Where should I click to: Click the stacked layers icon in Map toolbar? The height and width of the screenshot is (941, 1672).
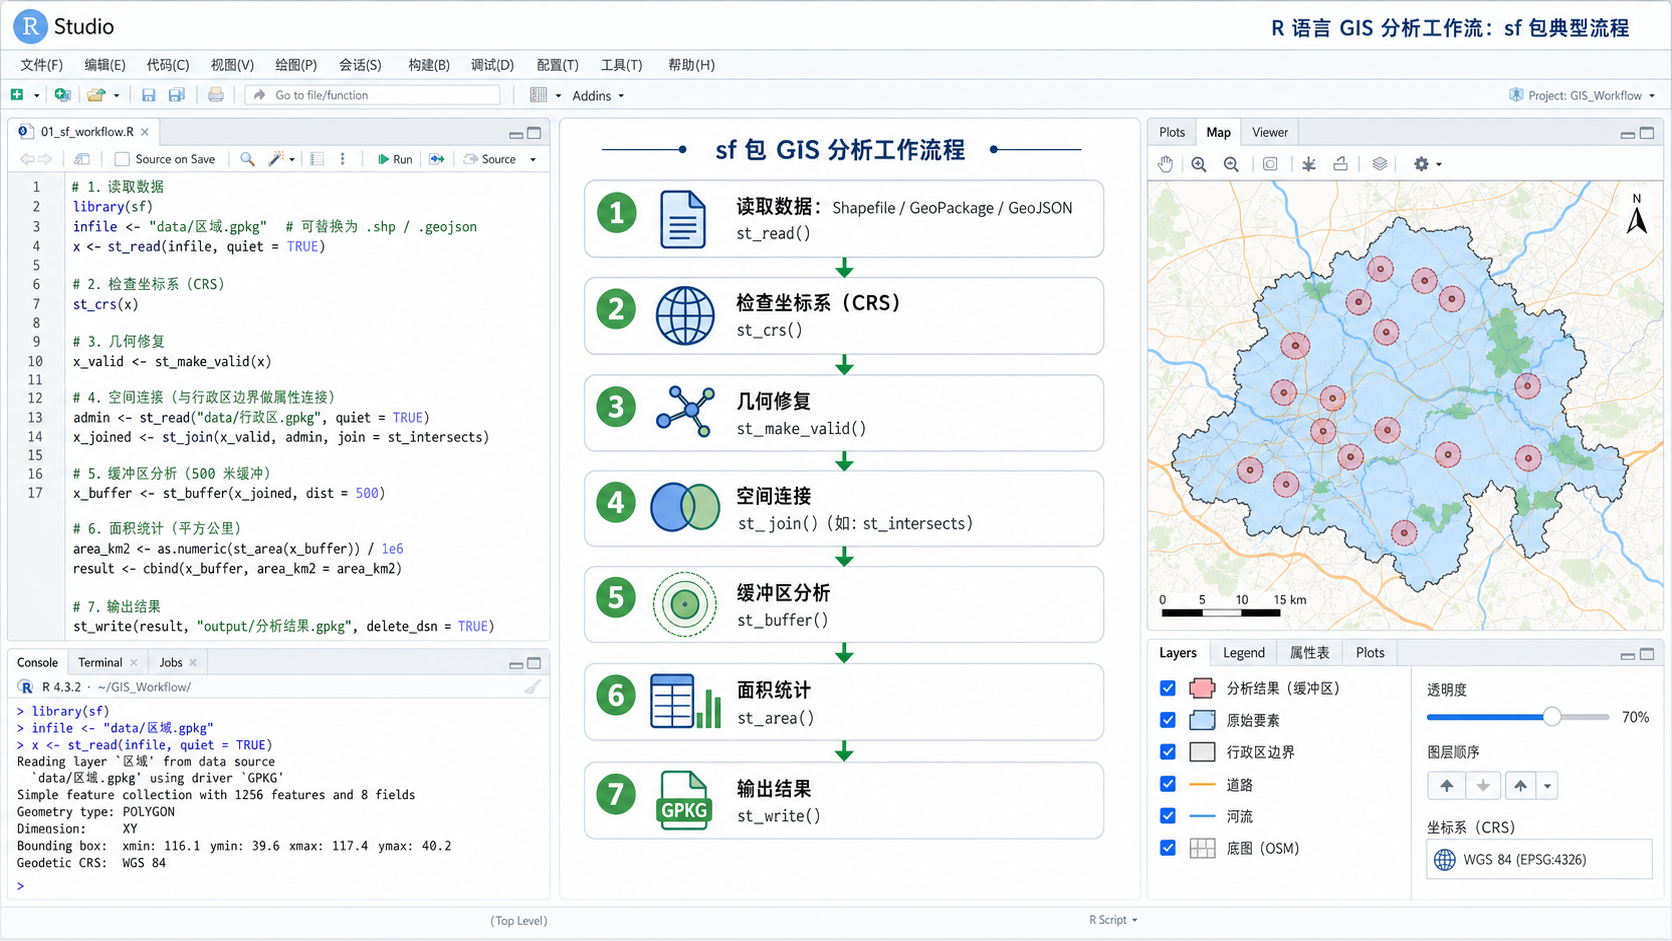[1379, 164]
